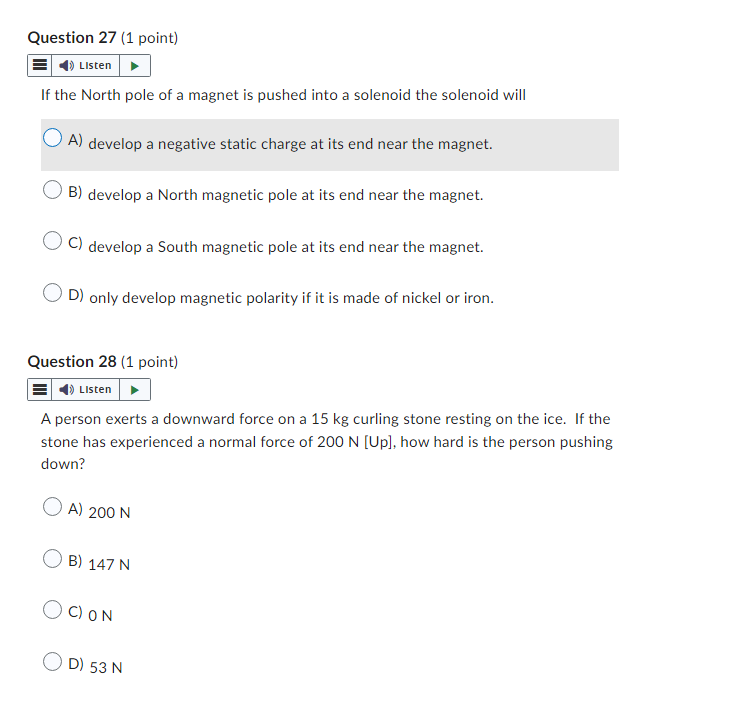Open the ReadSpeaker menu icon for Question 27

click(38, 66)
